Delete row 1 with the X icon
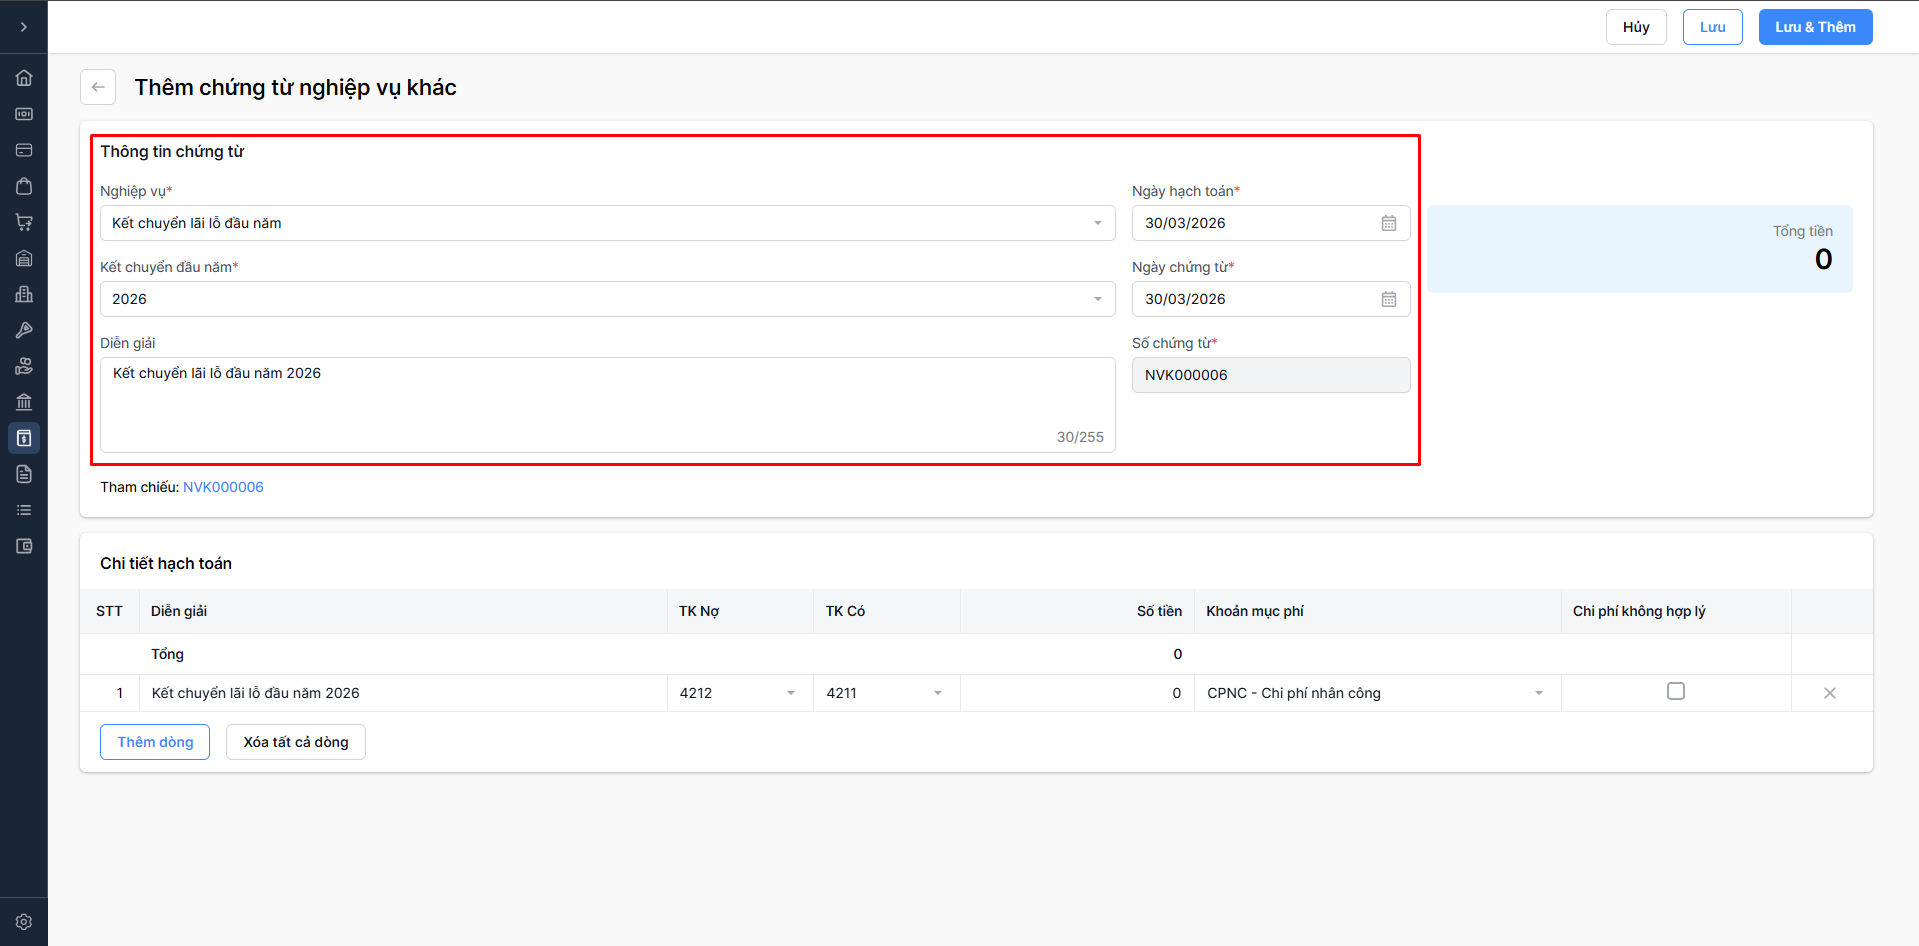Image resolution: width=1919 pixels, height=946 pixels. [x=1829, y=693]
